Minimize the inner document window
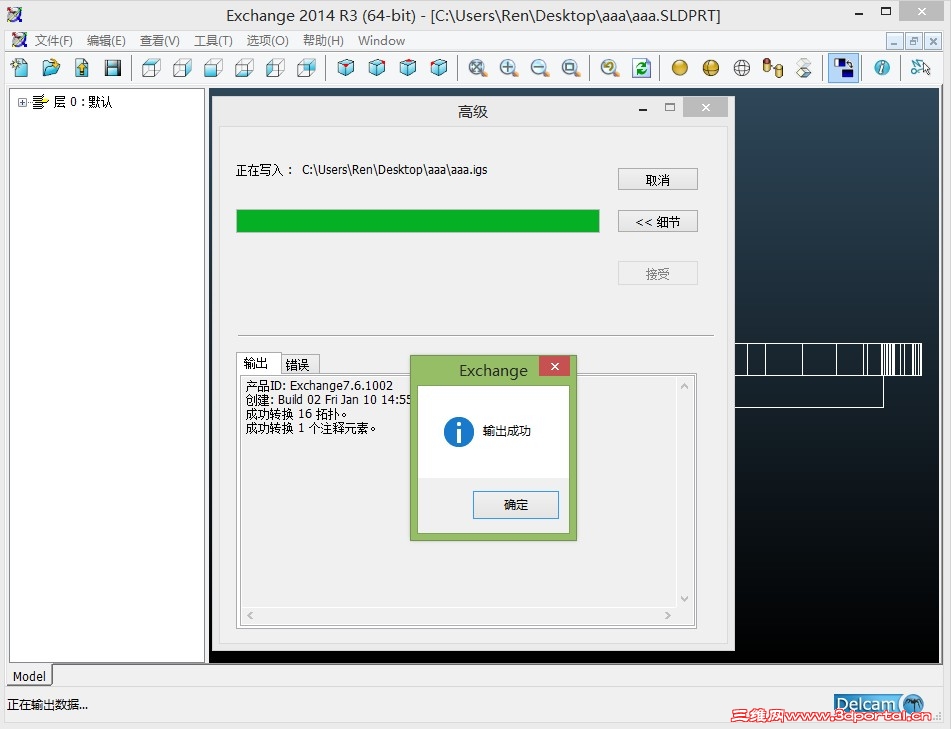The image size is (951, 729). [895, 41]
